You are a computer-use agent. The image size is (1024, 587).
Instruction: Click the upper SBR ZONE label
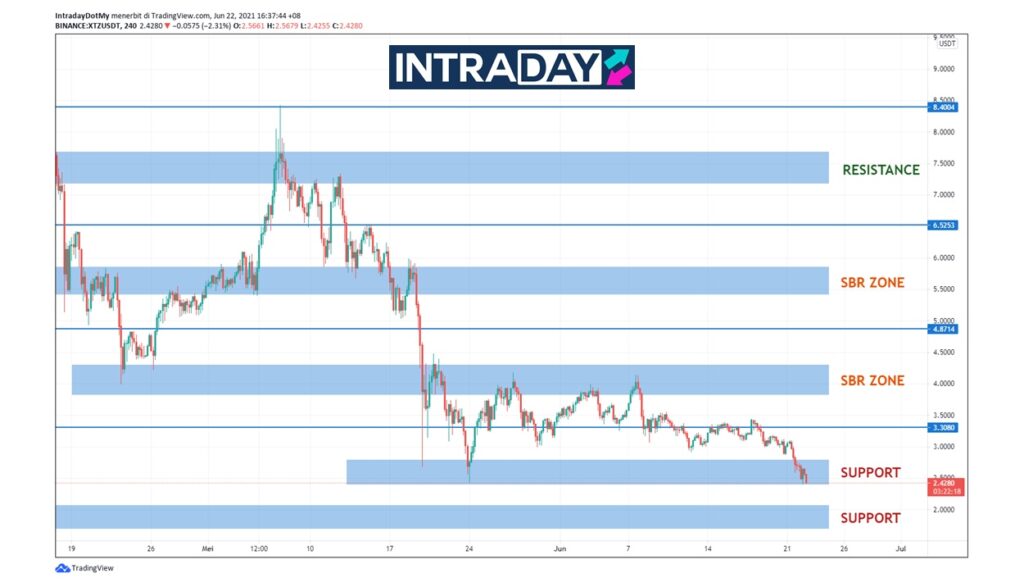(x=872, y=283)
